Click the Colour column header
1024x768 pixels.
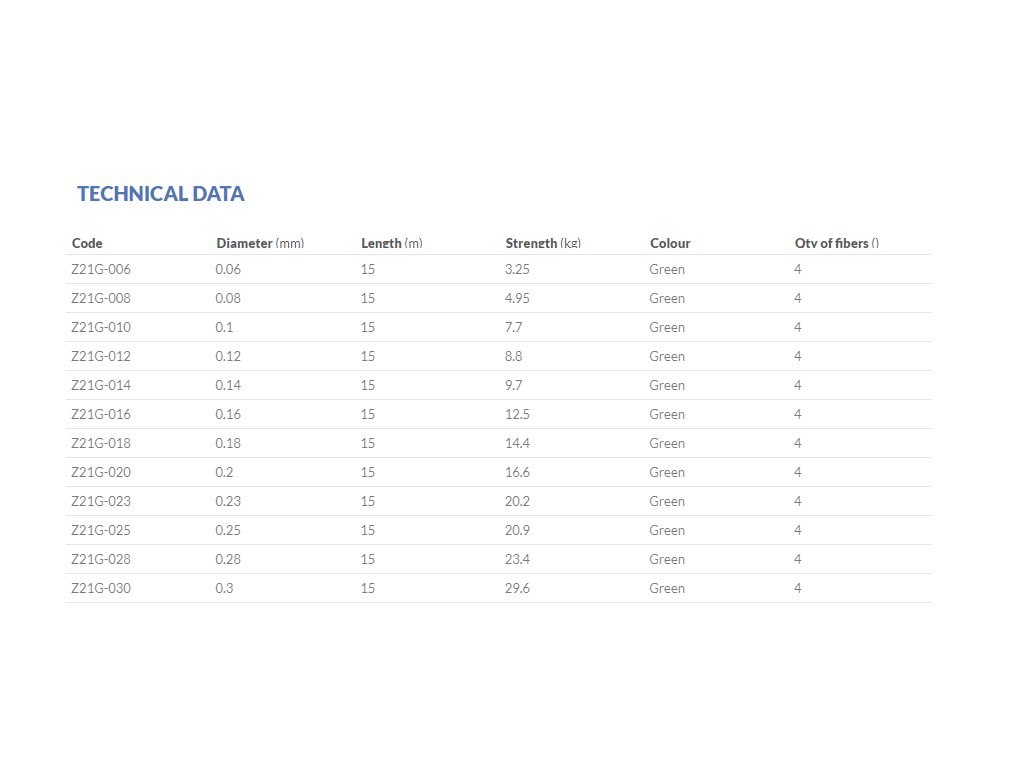pyautogui.click(x=670, y=243)
